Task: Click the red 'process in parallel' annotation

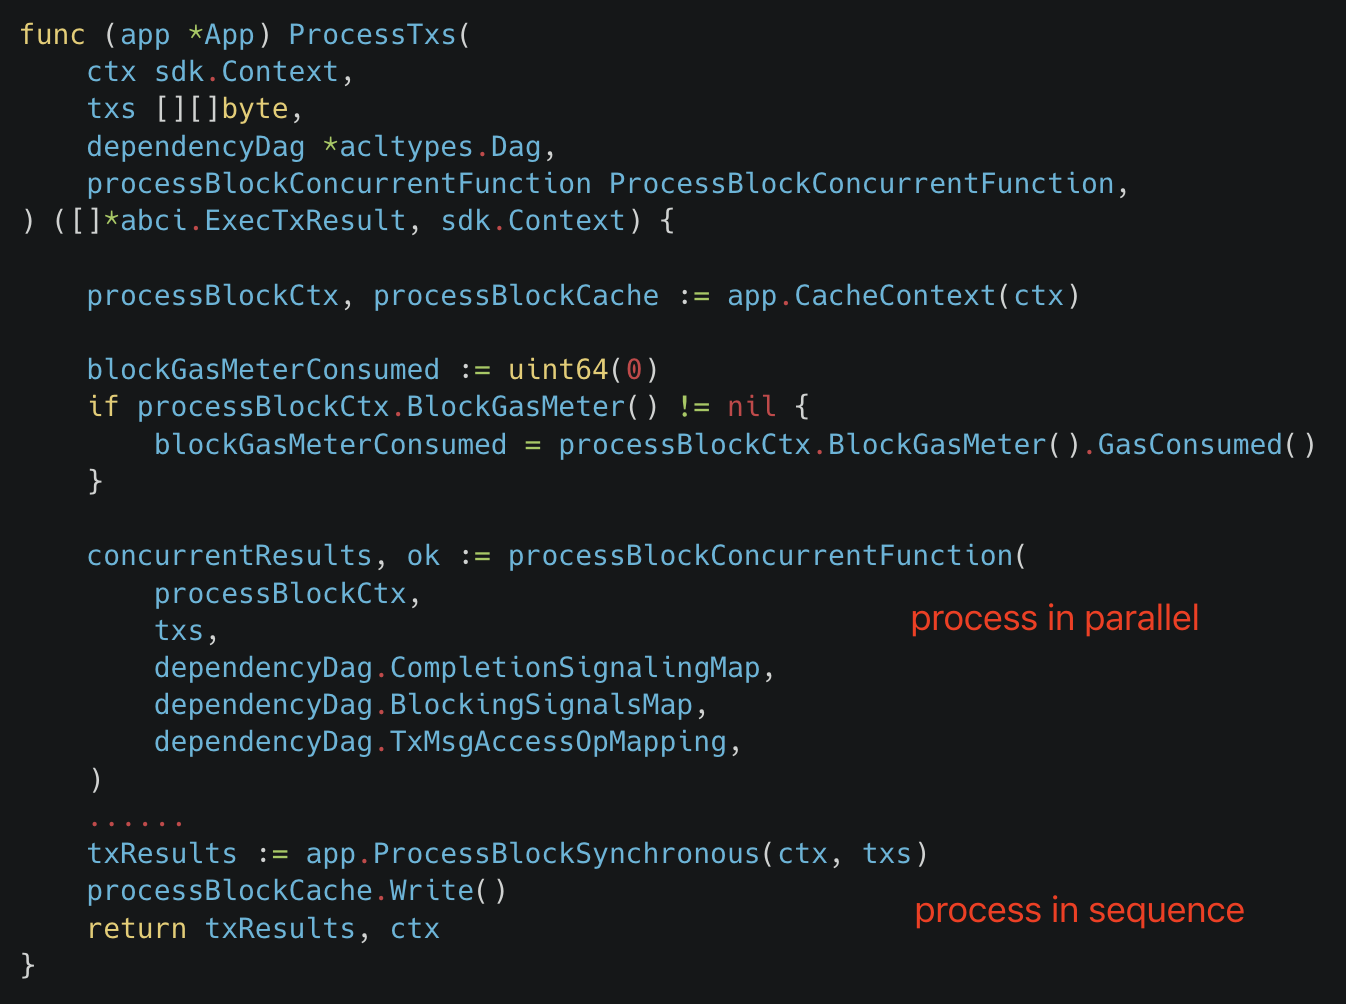Action: tap(1054, 619)
